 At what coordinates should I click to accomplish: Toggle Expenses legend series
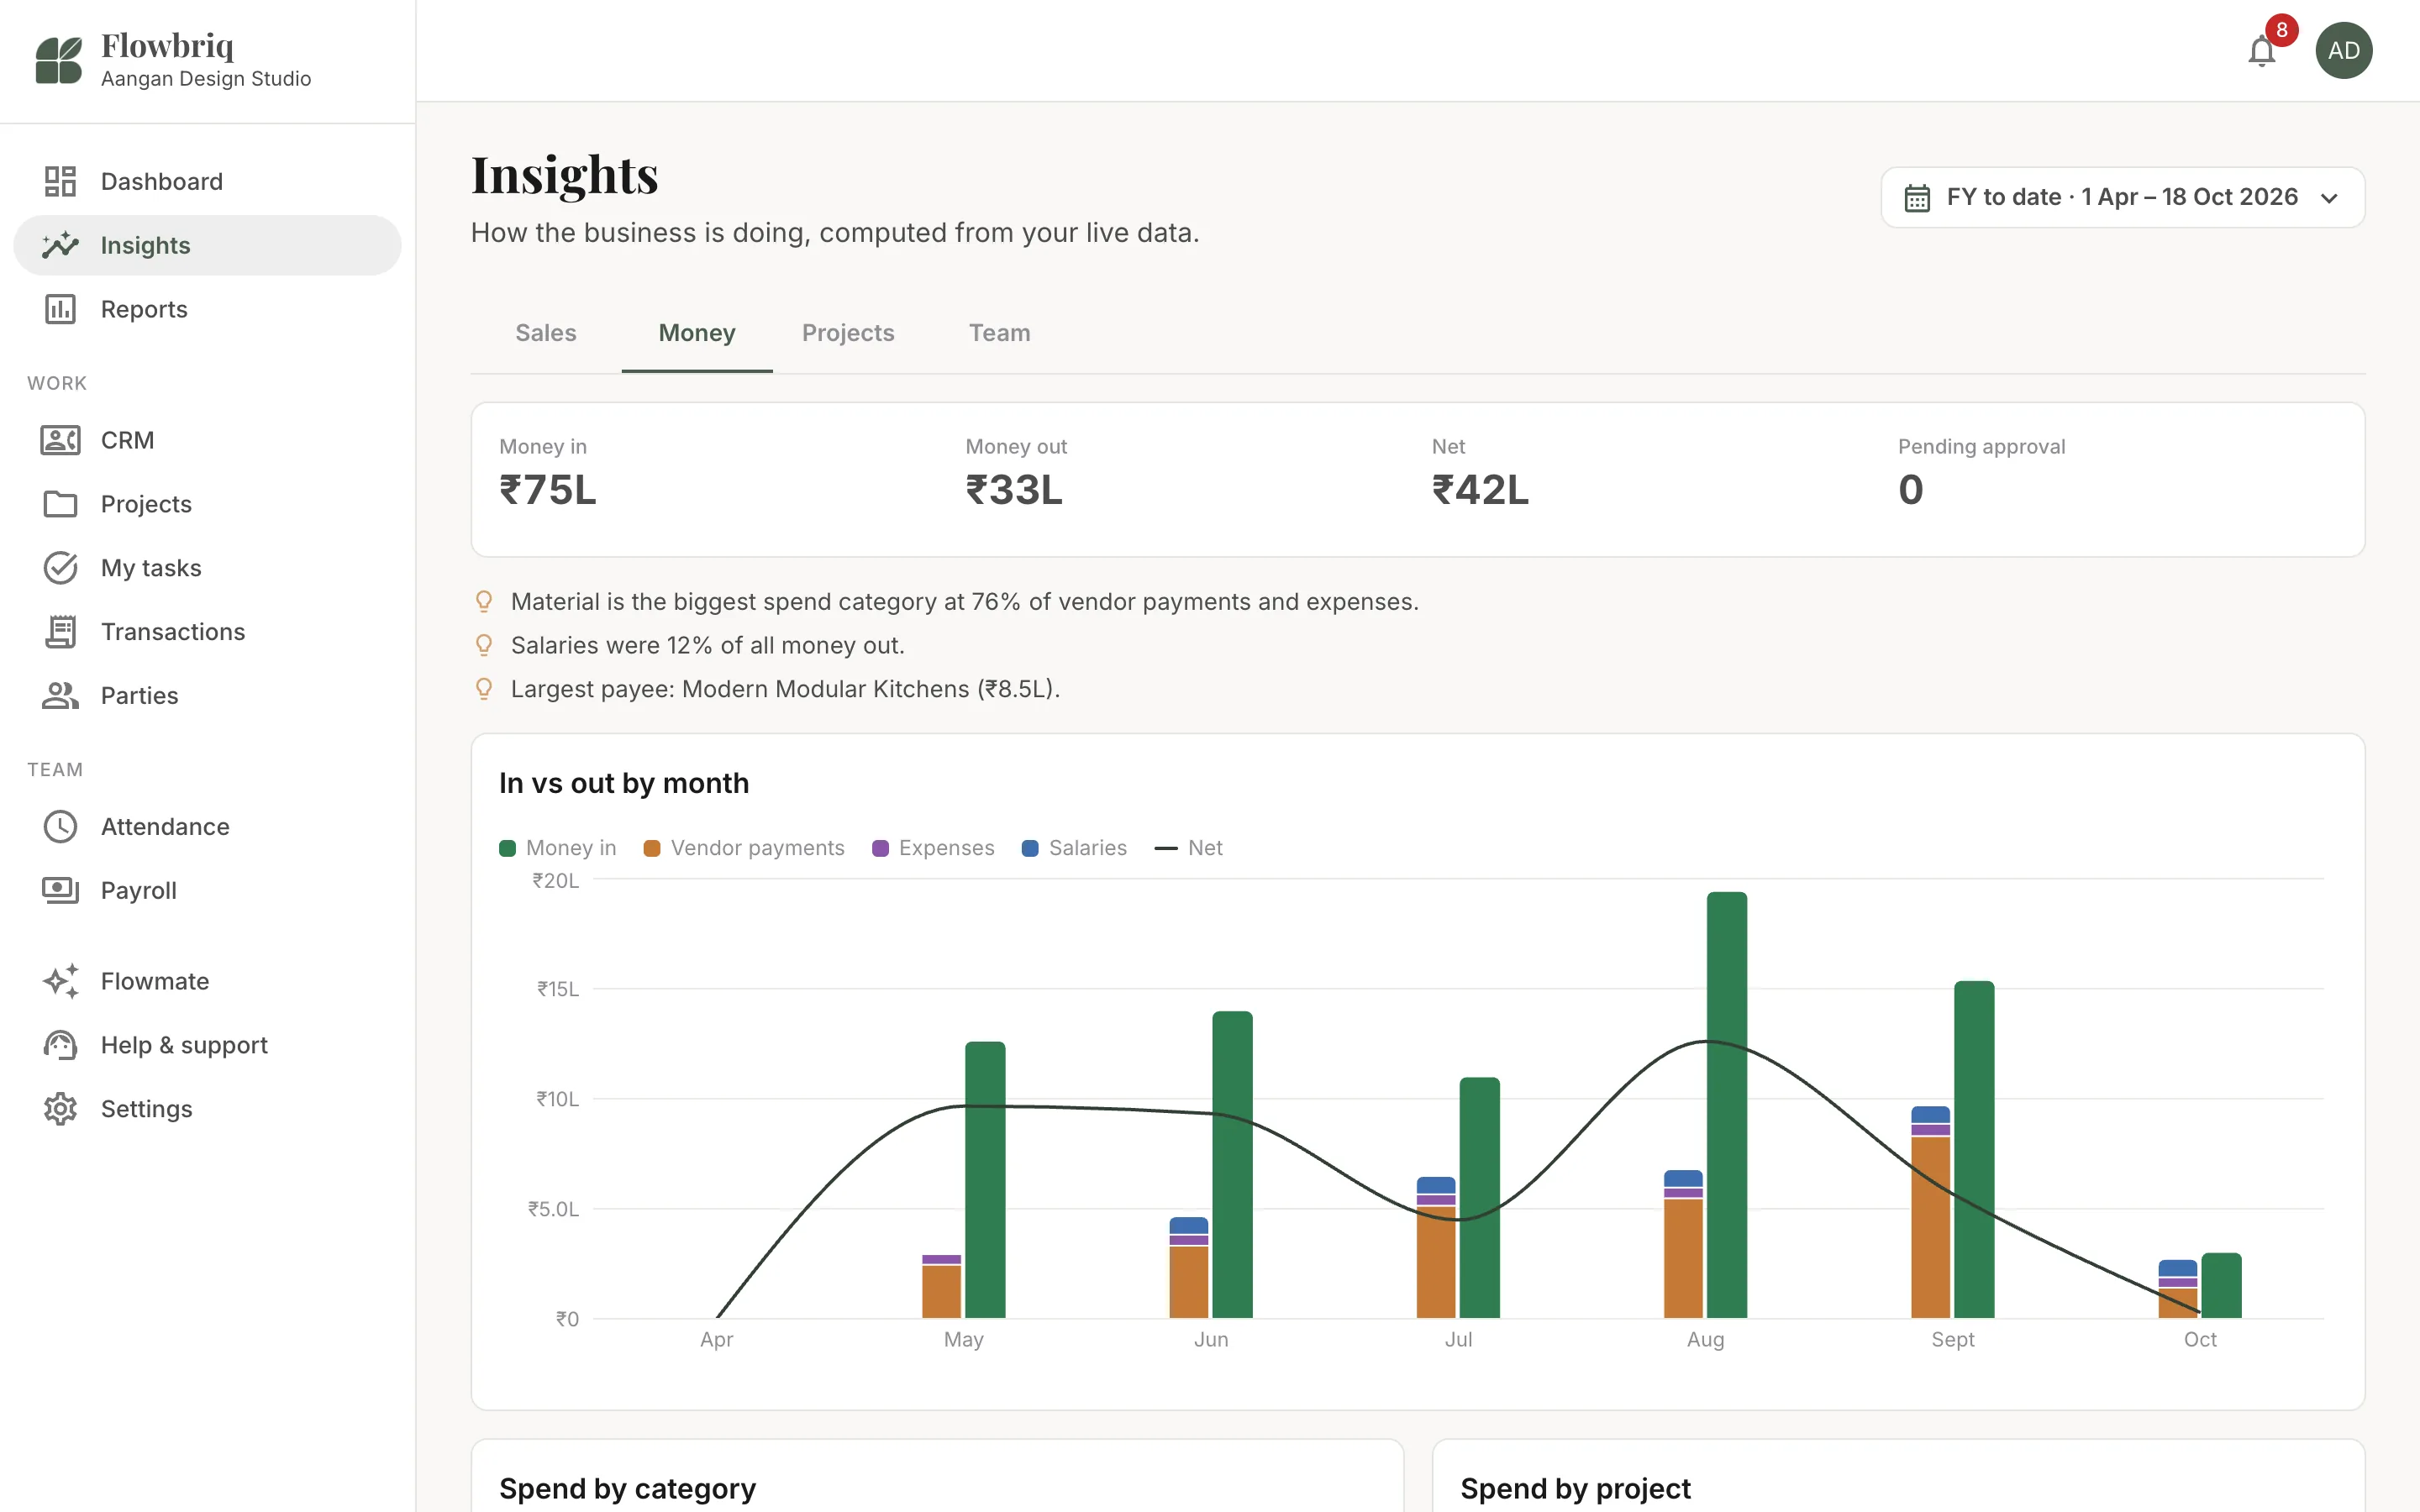[933, 848]
